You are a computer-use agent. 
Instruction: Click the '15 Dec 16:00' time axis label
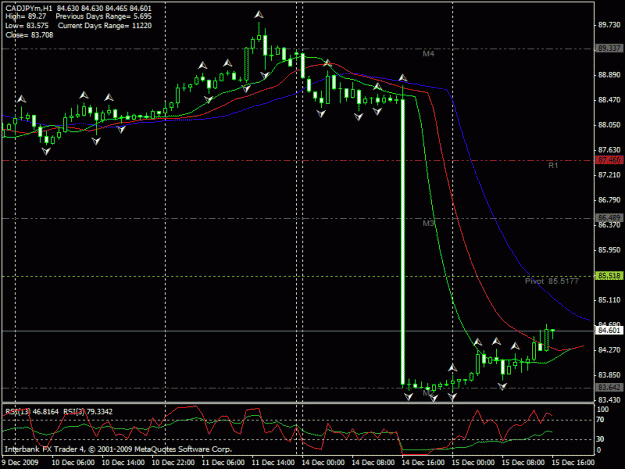click(x=573, y=463)
